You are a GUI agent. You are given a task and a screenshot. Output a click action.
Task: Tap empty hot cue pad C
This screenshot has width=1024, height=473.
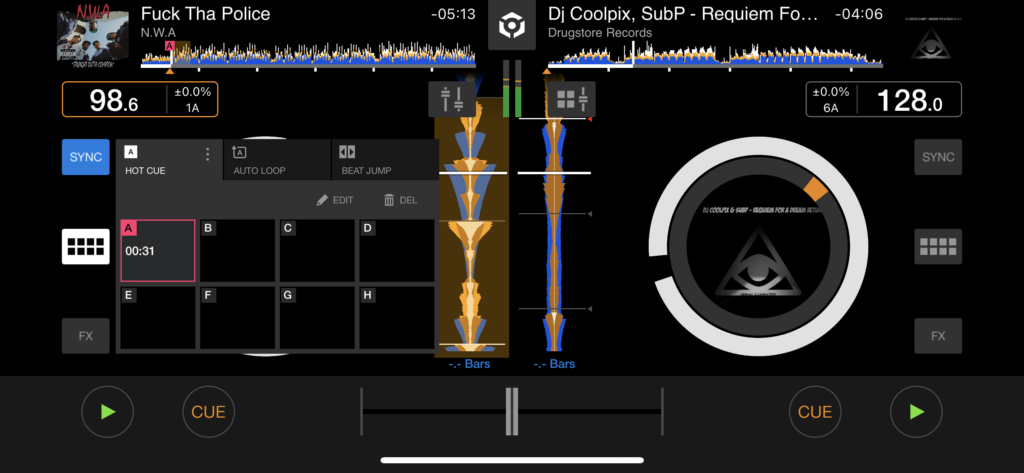(317, 251)
